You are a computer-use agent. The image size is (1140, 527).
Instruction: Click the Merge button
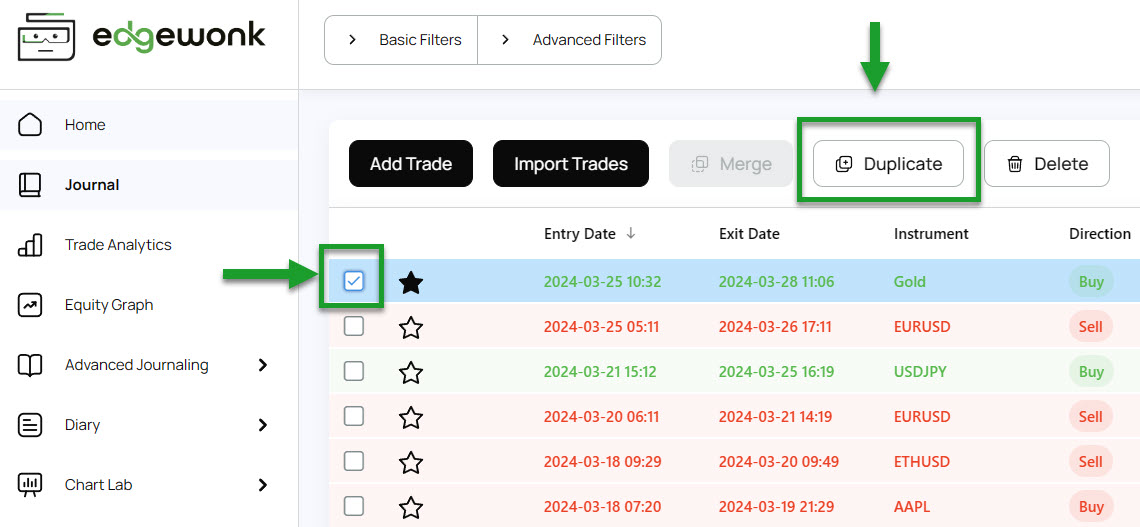(x=731, y=164)
